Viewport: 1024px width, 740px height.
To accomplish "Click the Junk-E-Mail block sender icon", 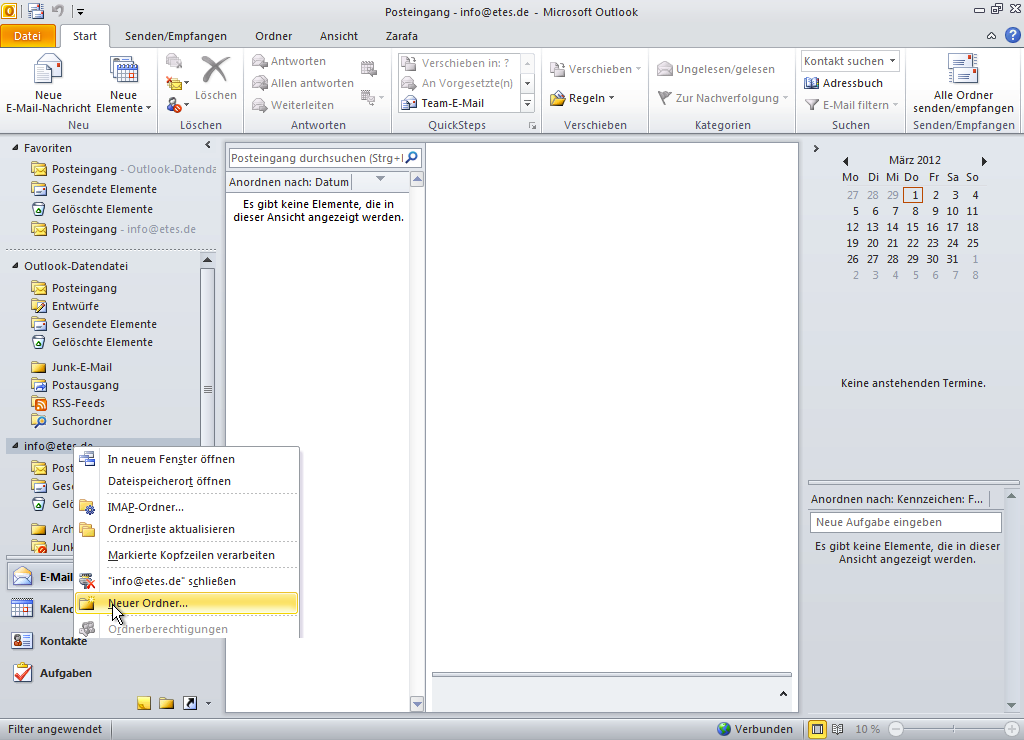I will [x=176, y=105].
